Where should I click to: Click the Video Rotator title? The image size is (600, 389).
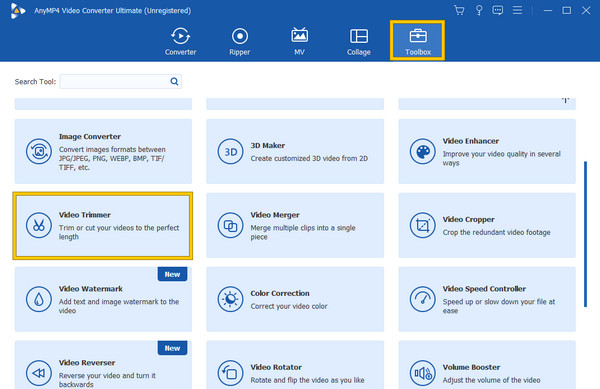point(276,367)
